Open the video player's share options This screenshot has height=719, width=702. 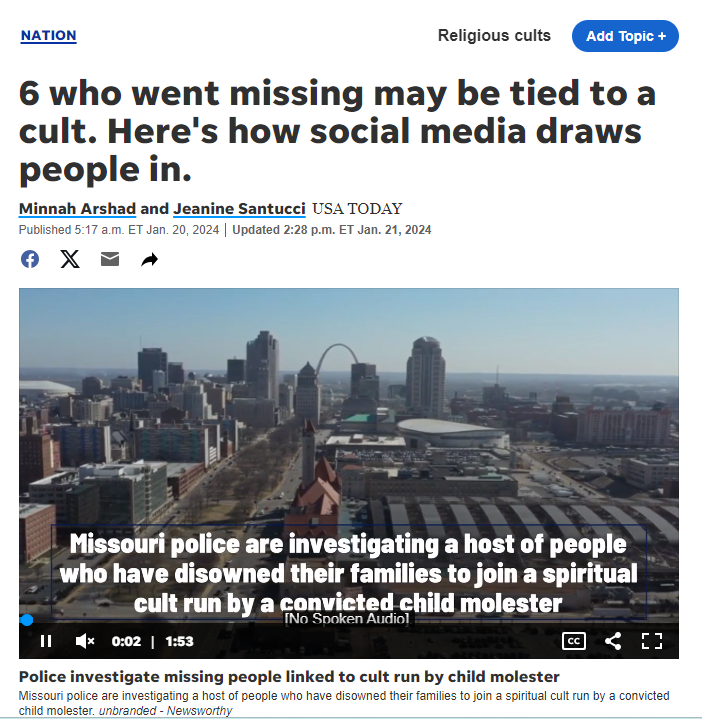613,641
